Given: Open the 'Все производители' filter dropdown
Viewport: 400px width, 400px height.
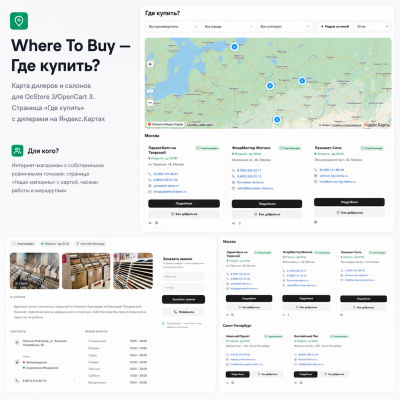Looking at the screenshot, I should (173, 26).
